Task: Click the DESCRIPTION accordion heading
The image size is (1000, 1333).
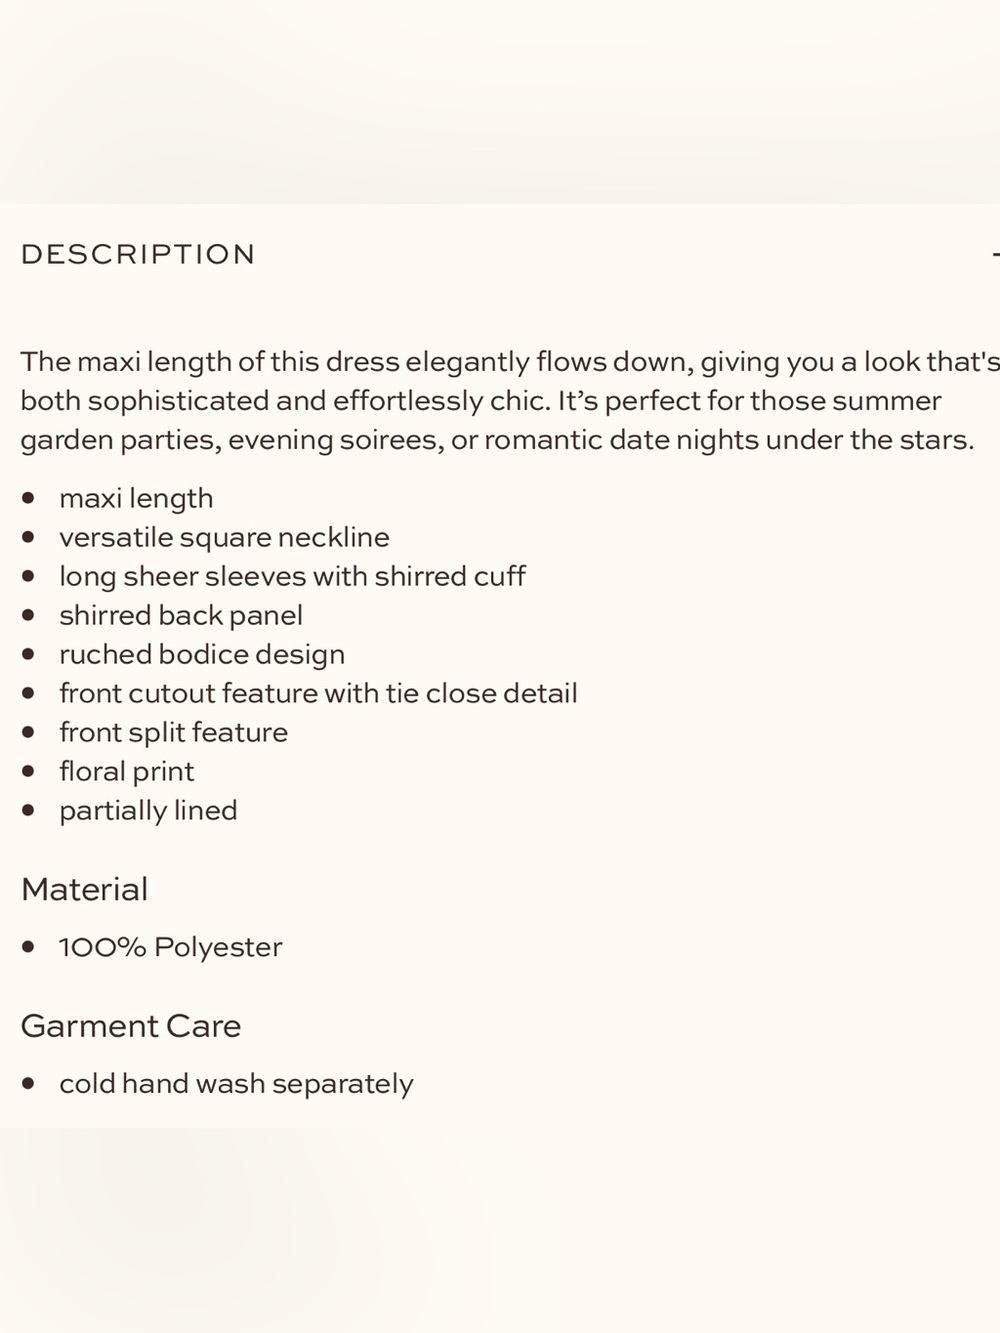Action: click(138, 254)
